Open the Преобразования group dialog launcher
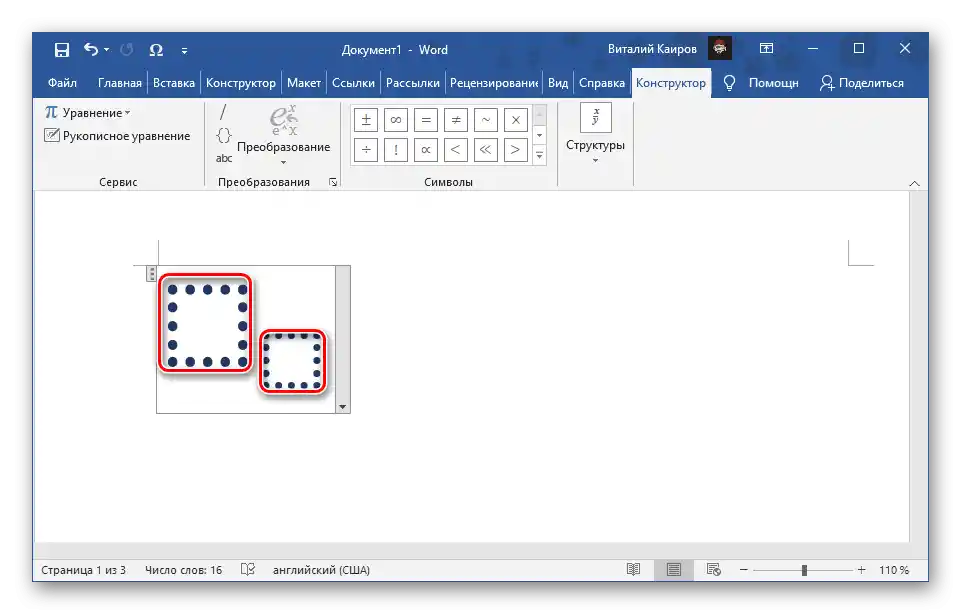Image resolution: width=961 pixels, height=614 pixels. click(333, 182)
